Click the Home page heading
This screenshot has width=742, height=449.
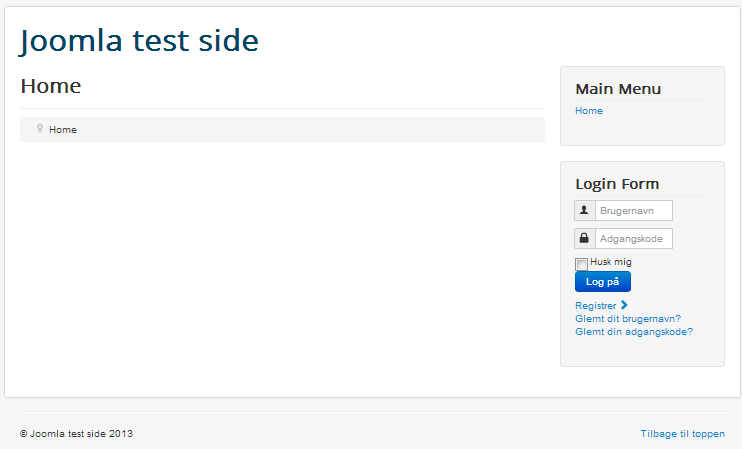click(x=51, y=86)
